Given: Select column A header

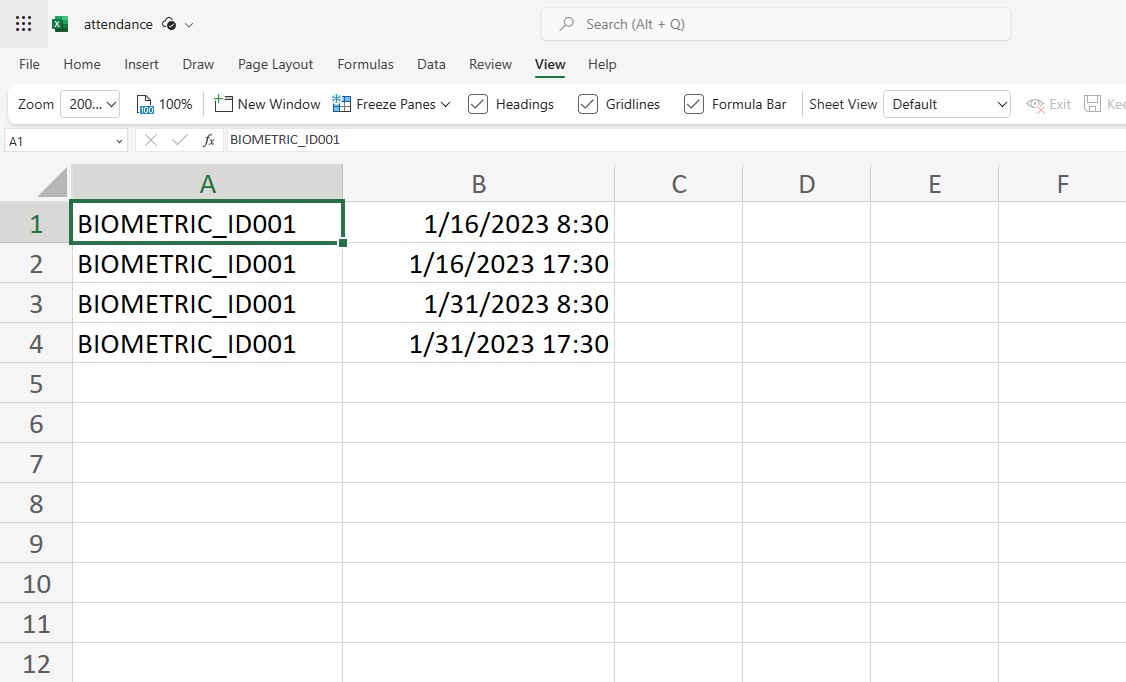Looking at the screenshot, I should click(x=208, y=184).
